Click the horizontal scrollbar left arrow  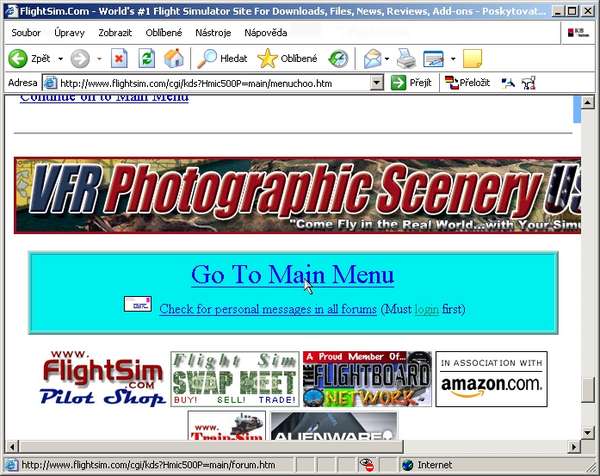(x=12, y=446)
